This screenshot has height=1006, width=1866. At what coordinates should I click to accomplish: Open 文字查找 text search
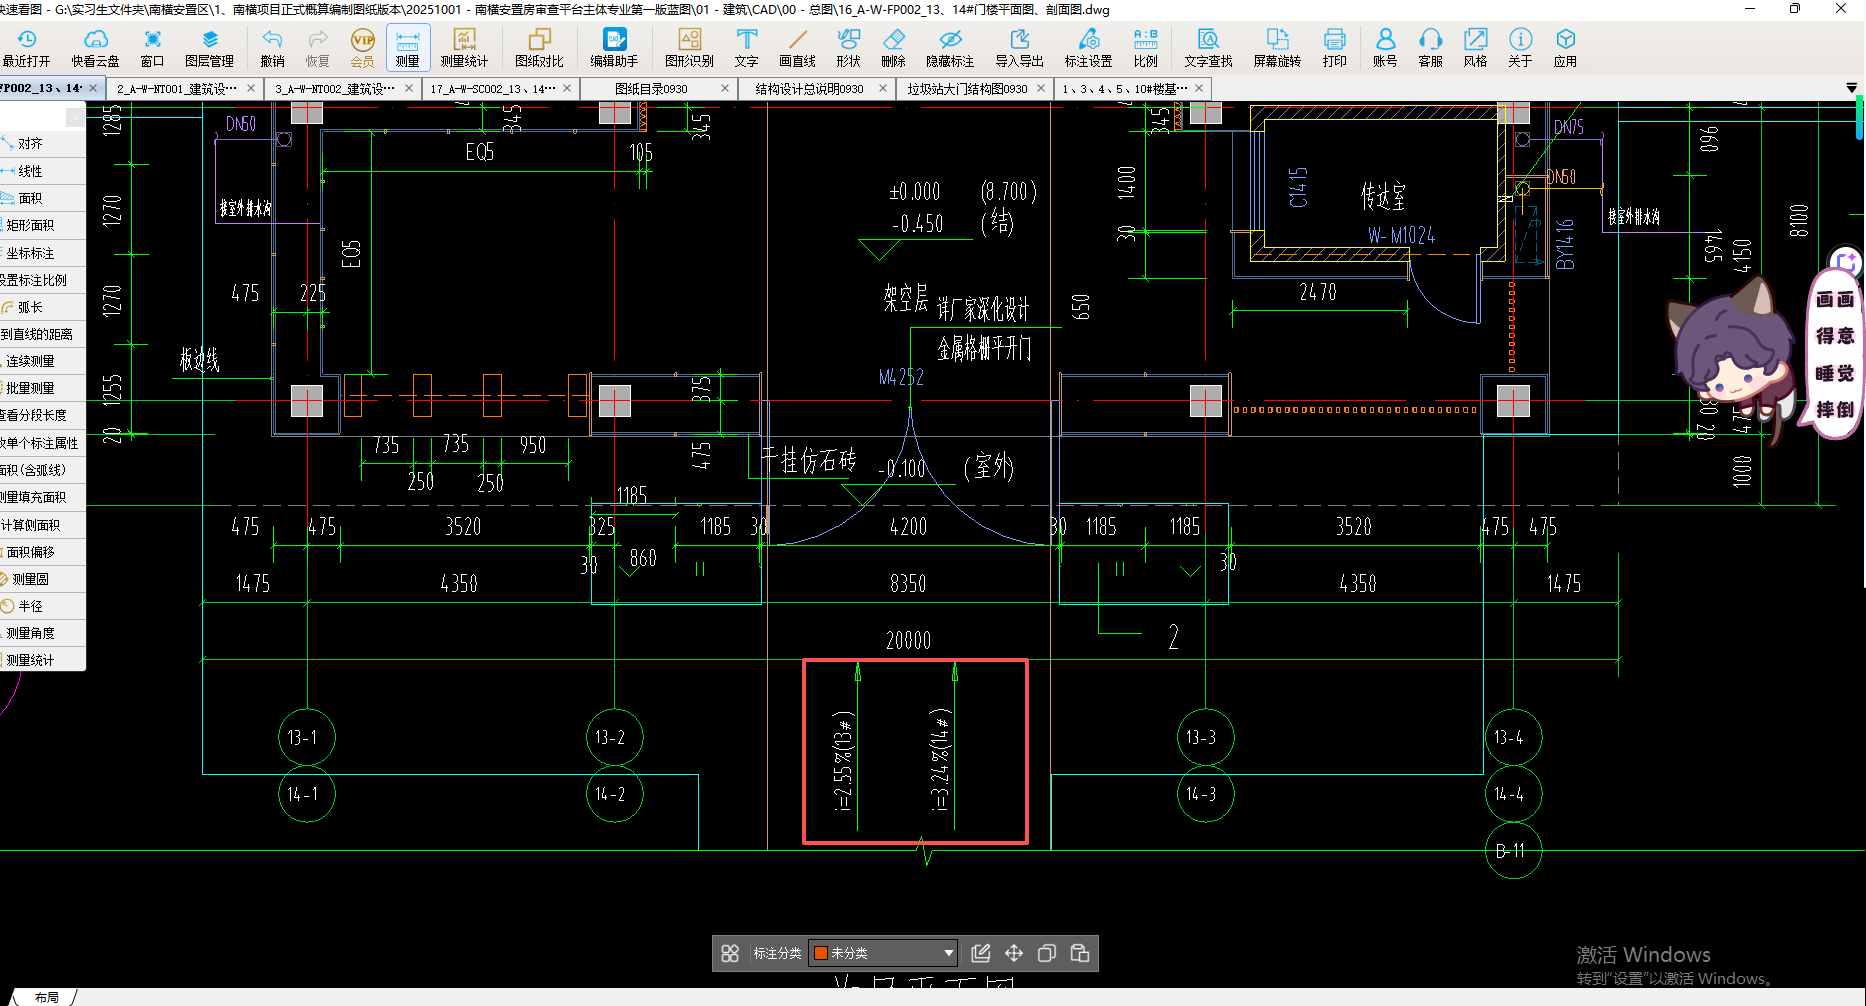[1208, 47]
